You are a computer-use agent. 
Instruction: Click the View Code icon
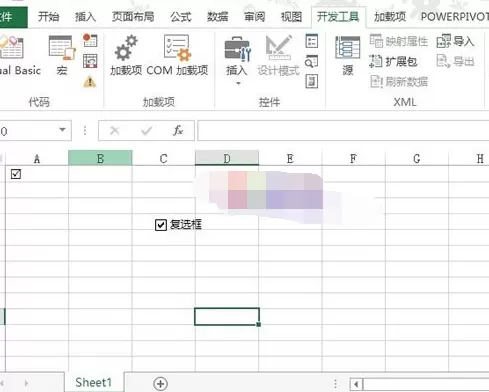312,61
